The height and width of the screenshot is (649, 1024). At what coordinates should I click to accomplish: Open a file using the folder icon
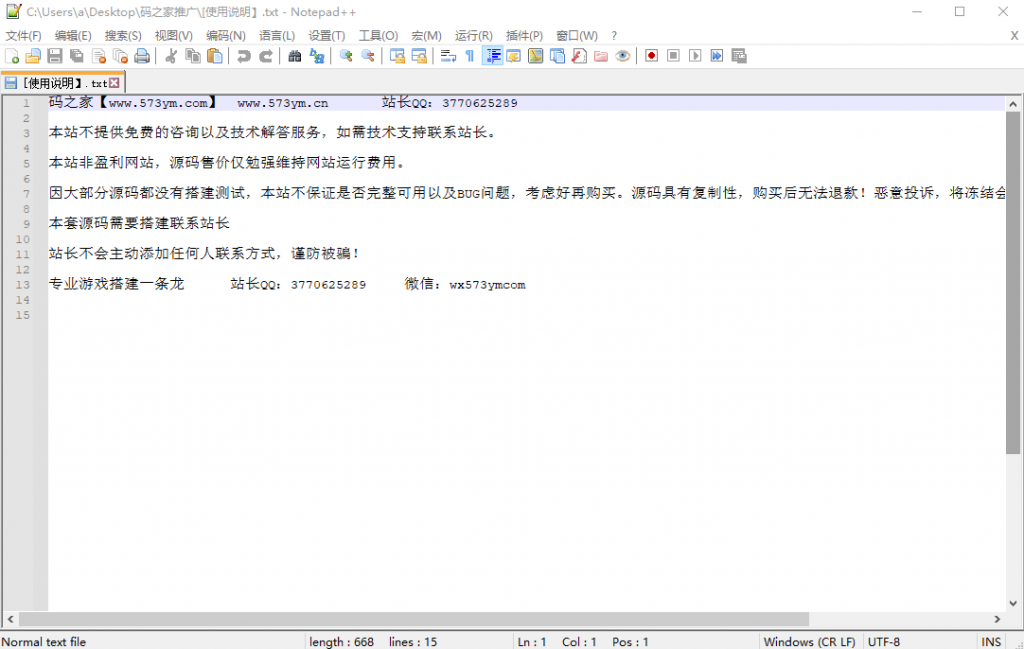coord(33,56)
